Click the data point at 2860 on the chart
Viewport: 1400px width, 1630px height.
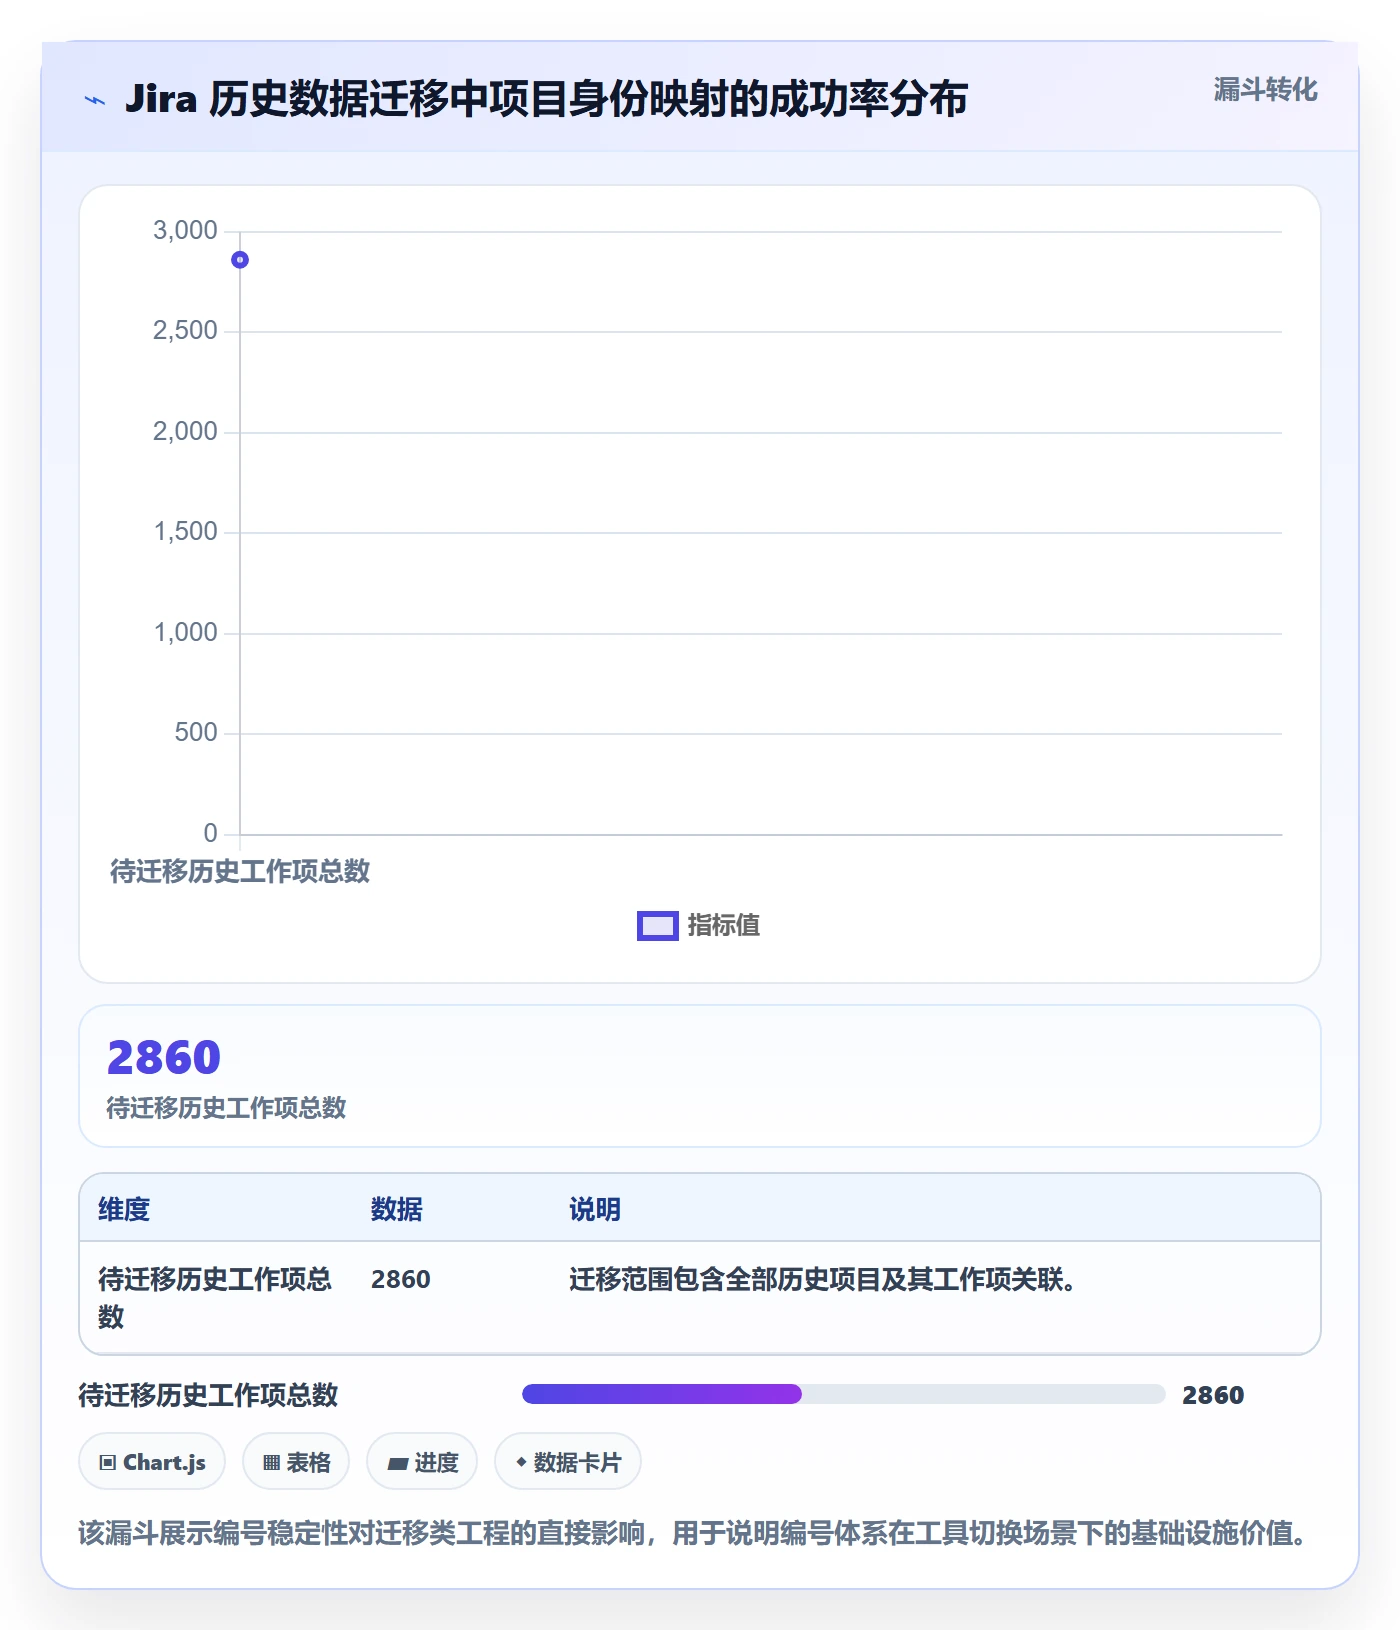click(x=240, y=260)
